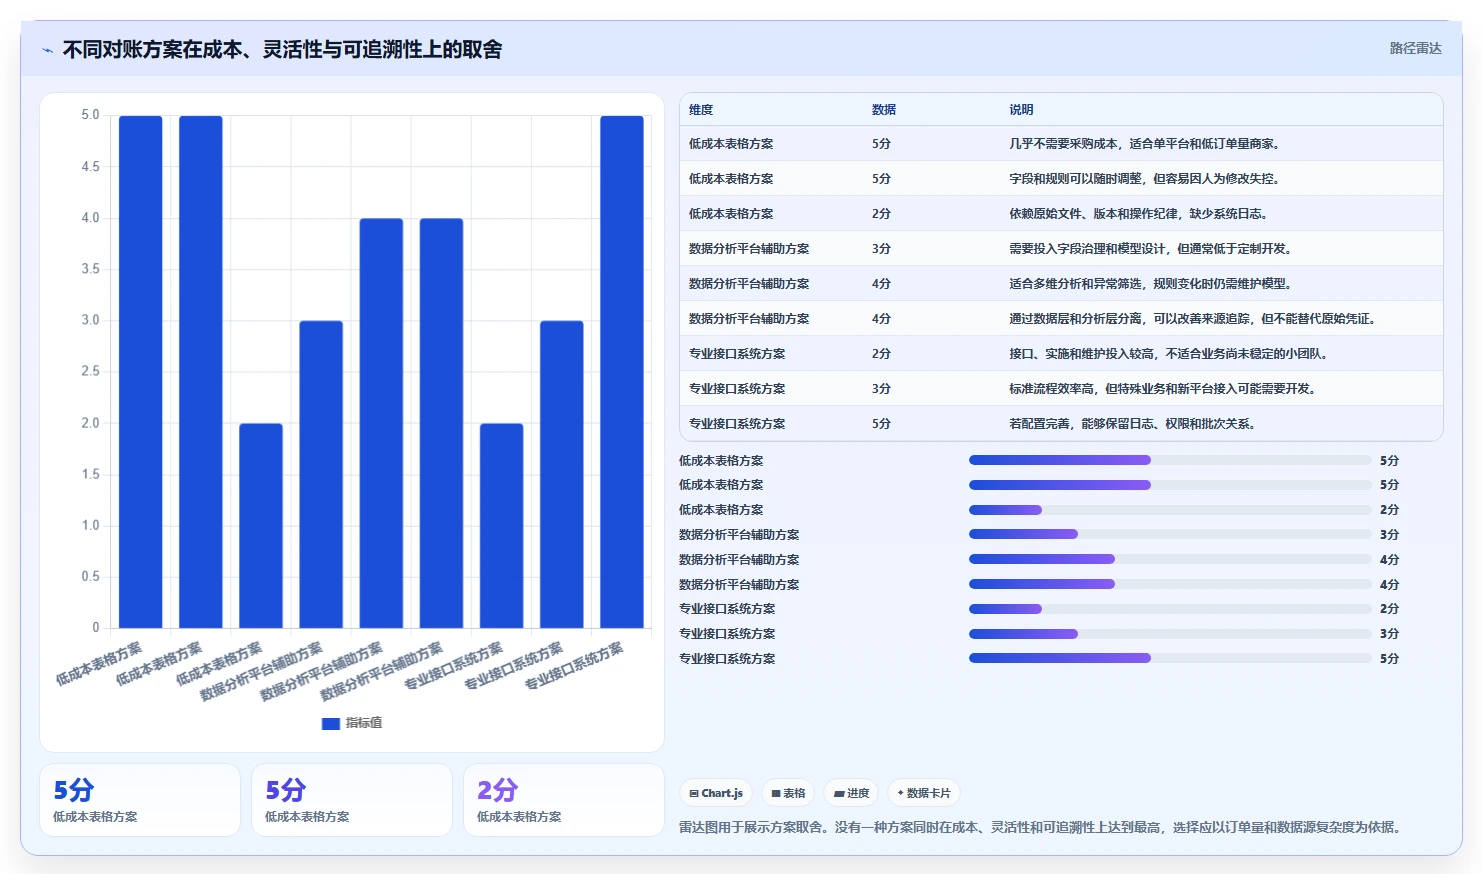1483x874 pixels.
Task: Click the 5.0 y-axis label
Action: (x=90, y=115)
